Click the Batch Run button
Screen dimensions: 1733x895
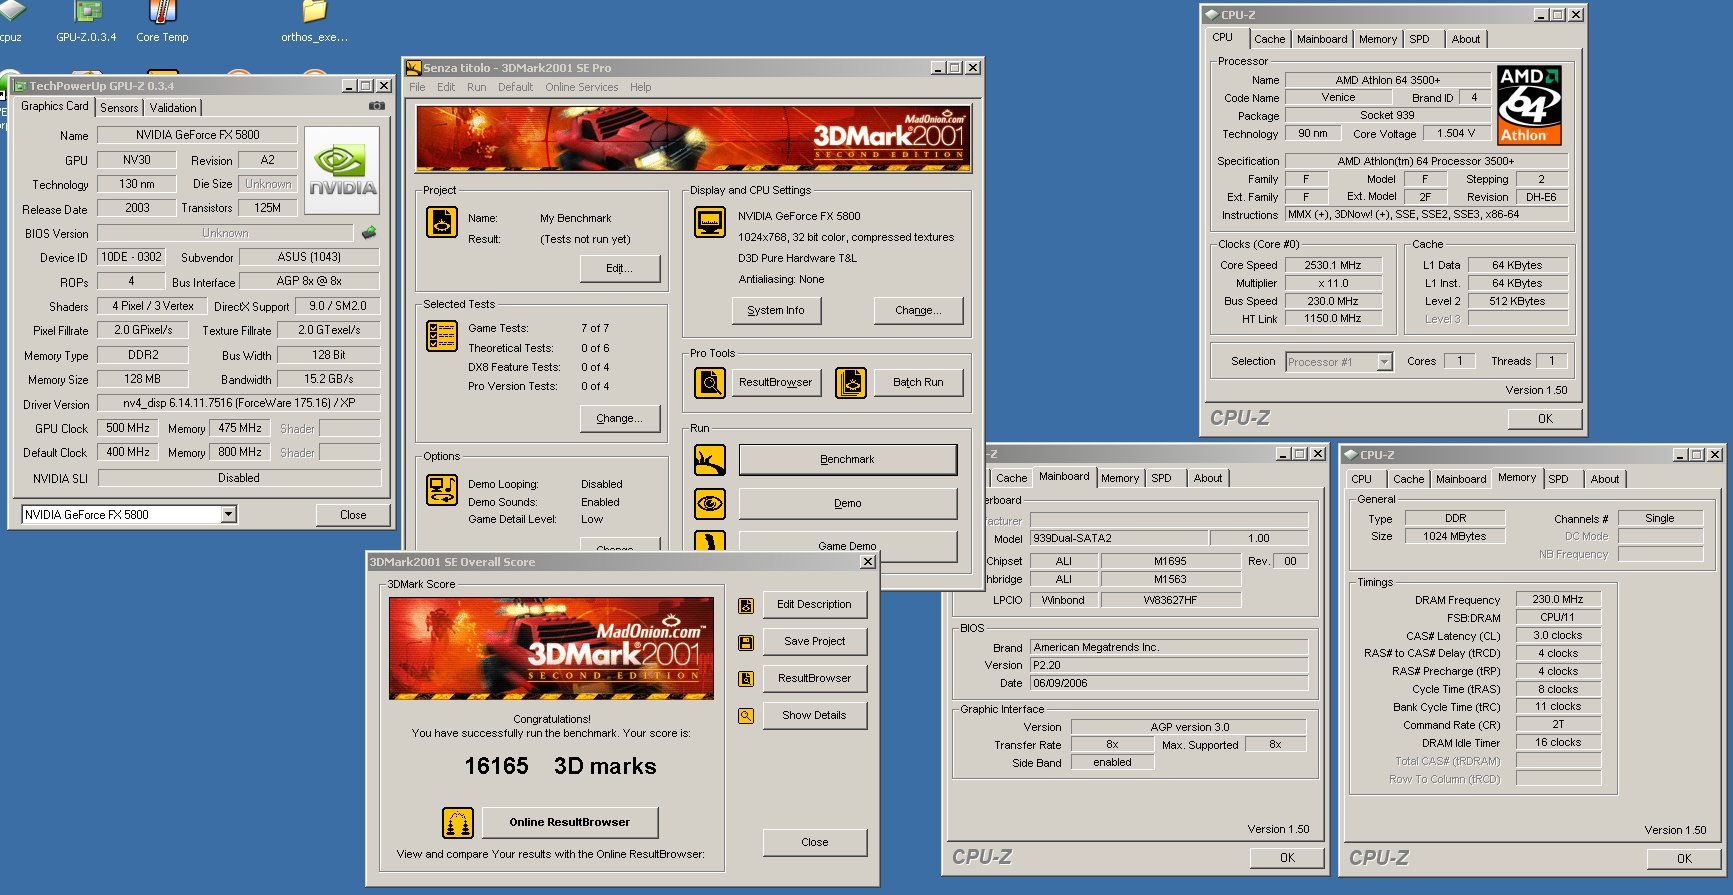[918, 382]
